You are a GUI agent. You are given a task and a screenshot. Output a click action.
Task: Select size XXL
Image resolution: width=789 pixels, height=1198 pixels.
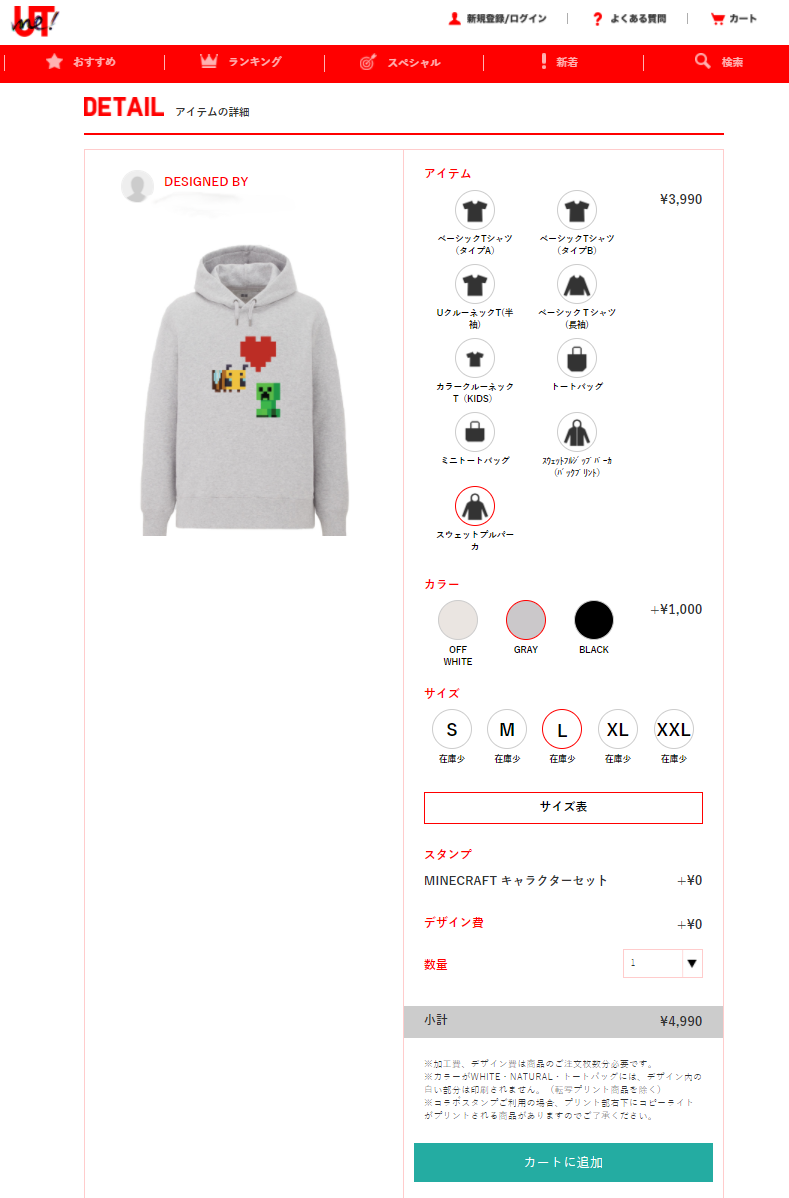click(x=673, y=730)
